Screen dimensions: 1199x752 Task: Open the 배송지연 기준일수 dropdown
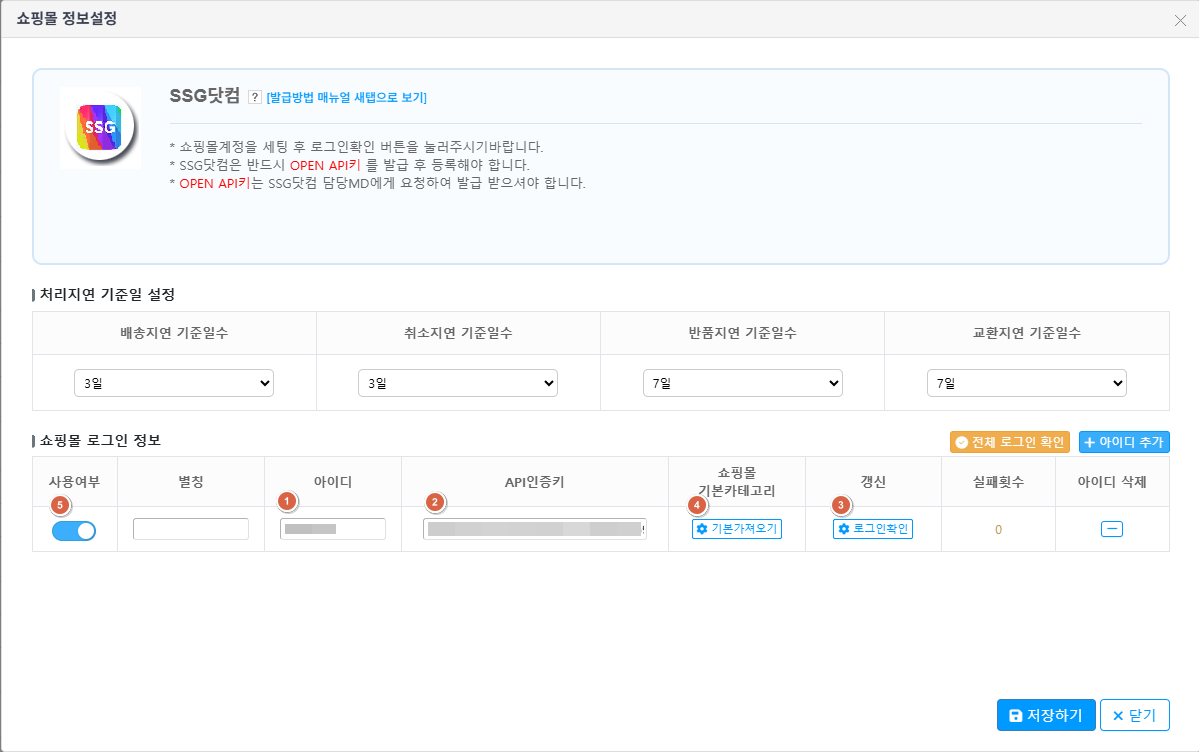coord(174,383)
